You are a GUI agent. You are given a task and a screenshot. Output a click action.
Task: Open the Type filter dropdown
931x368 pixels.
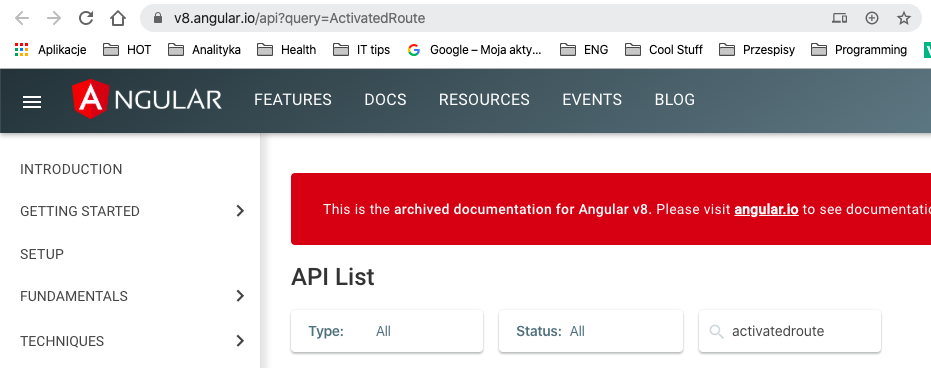click(387, 331)
